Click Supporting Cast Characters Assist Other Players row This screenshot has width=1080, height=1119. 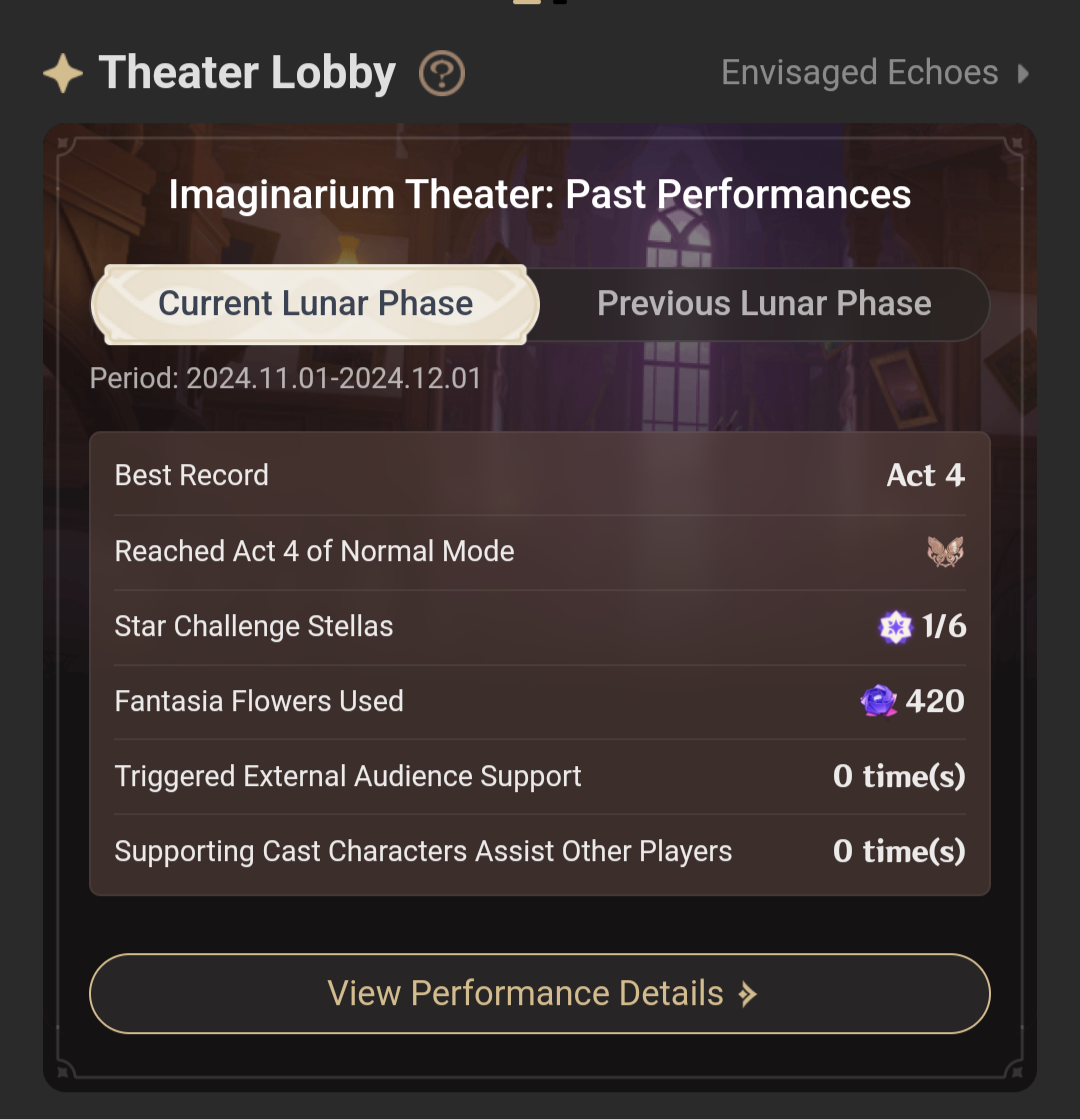423,852
